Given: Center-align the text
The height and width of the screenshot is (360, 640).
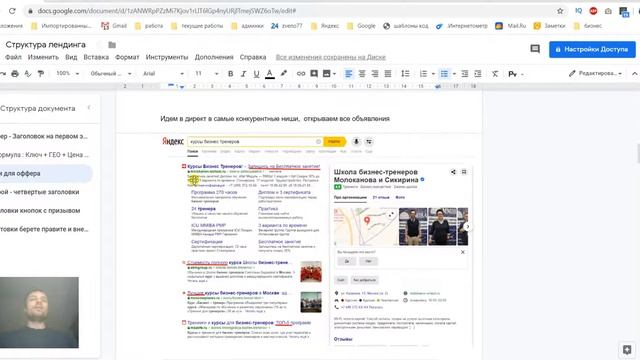Looking at the screenshot, I should [x=362, y=74].
